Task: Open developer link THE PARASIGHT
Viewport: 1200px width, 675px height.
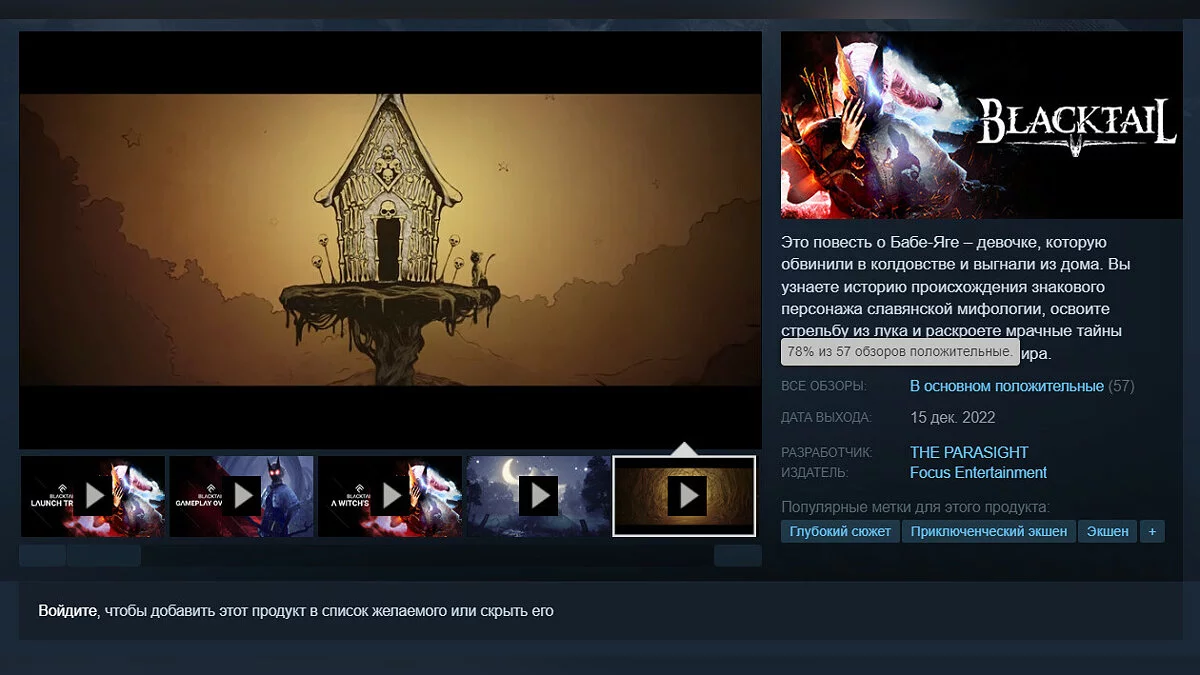Action: point(969,452)
